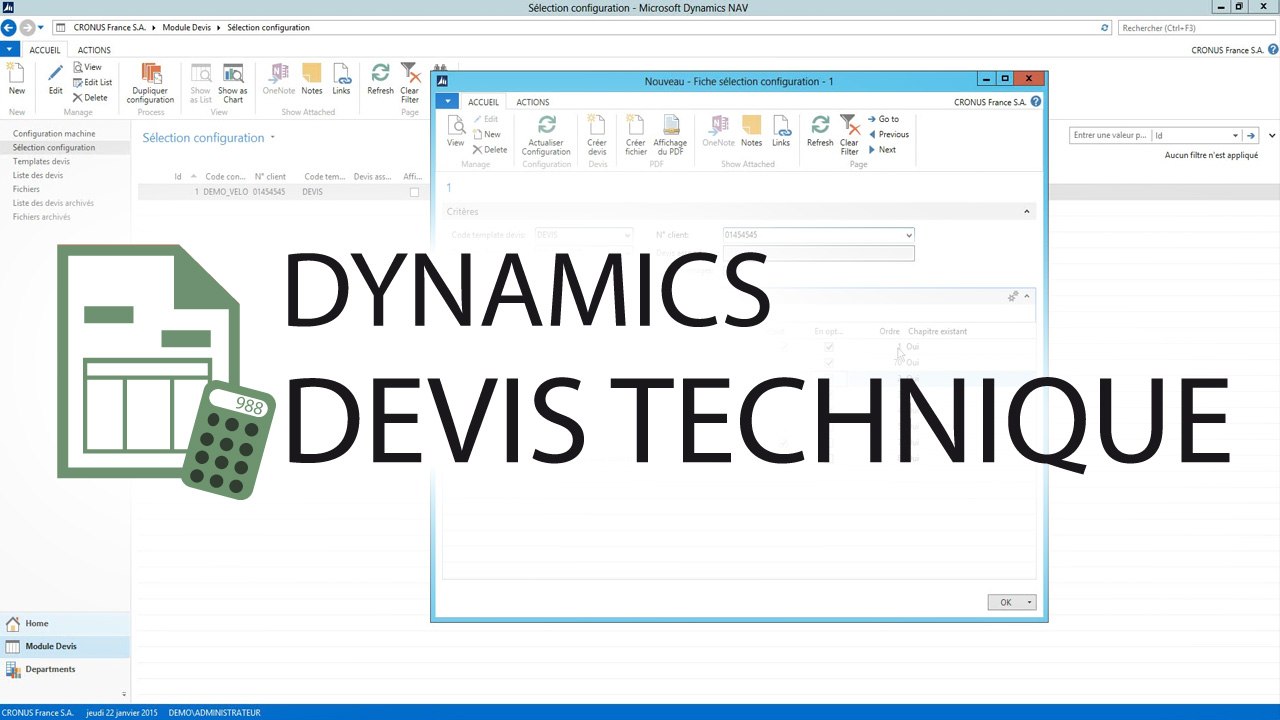Viewport: 1280px width, 720px height.
Task: Select the ACCUEIL tab in card window
Action: pos(483,102)
